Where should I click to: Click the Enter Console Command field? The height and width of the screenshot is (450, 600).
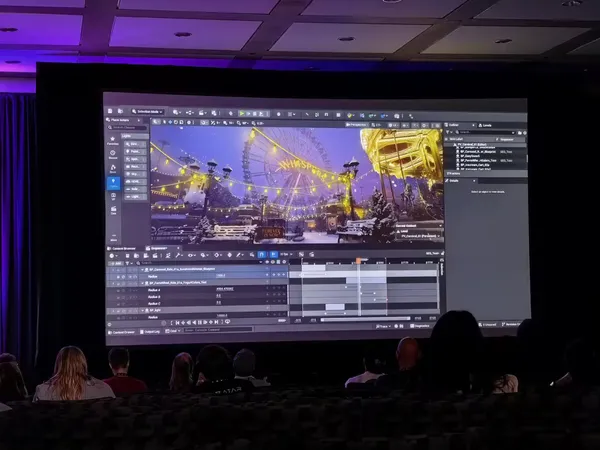(x=218, y=330)
